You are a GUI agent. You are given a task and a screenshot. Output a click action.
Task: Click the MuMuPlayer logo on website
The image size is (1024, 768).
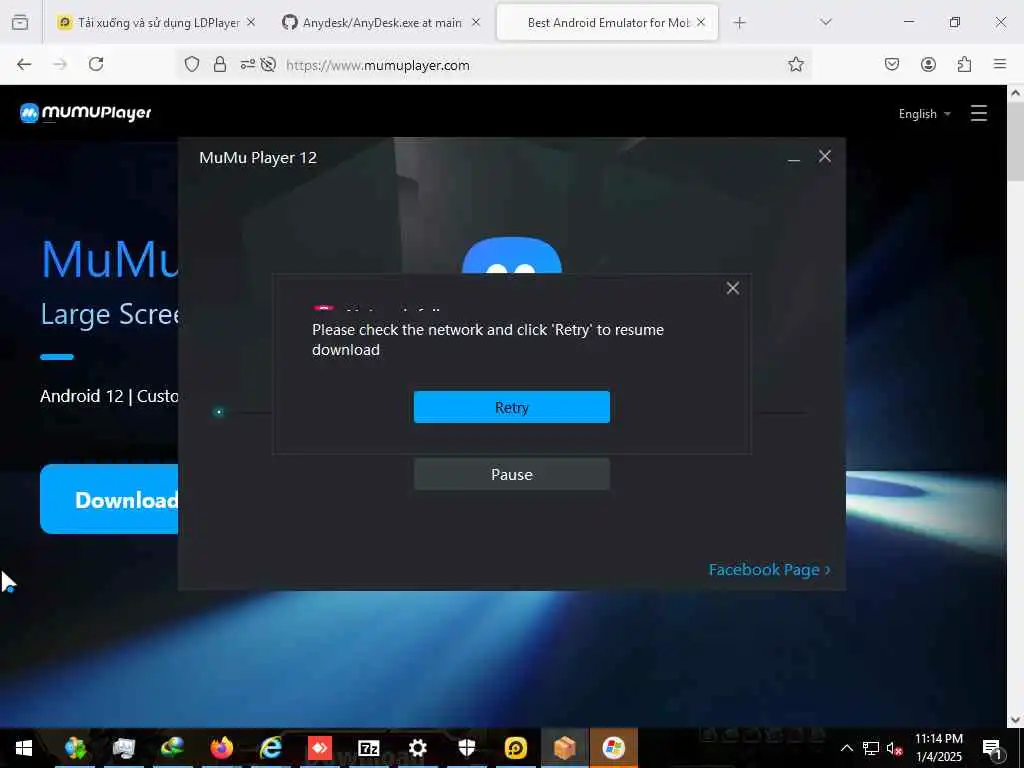click(x=86, y=113)
